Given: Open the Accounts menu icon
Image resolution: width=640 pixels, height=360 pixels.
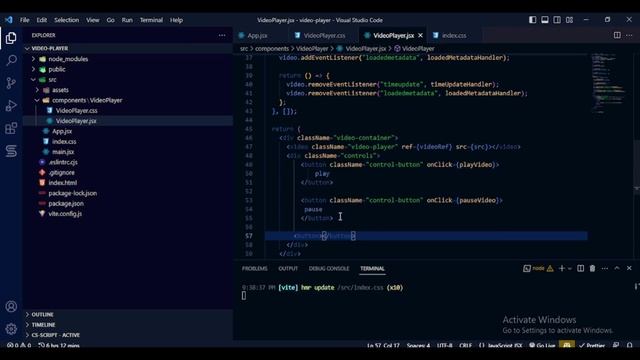Looking at the screenshot, I should coord(11,307).
